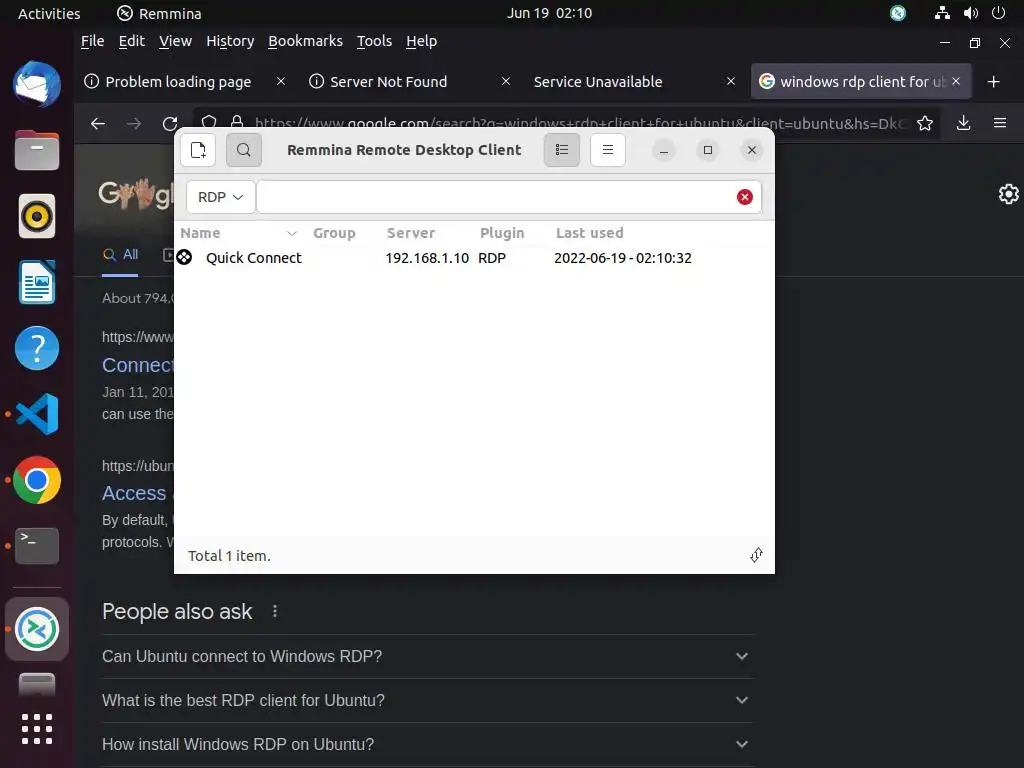Sort connections by Name column

point(239,233)
